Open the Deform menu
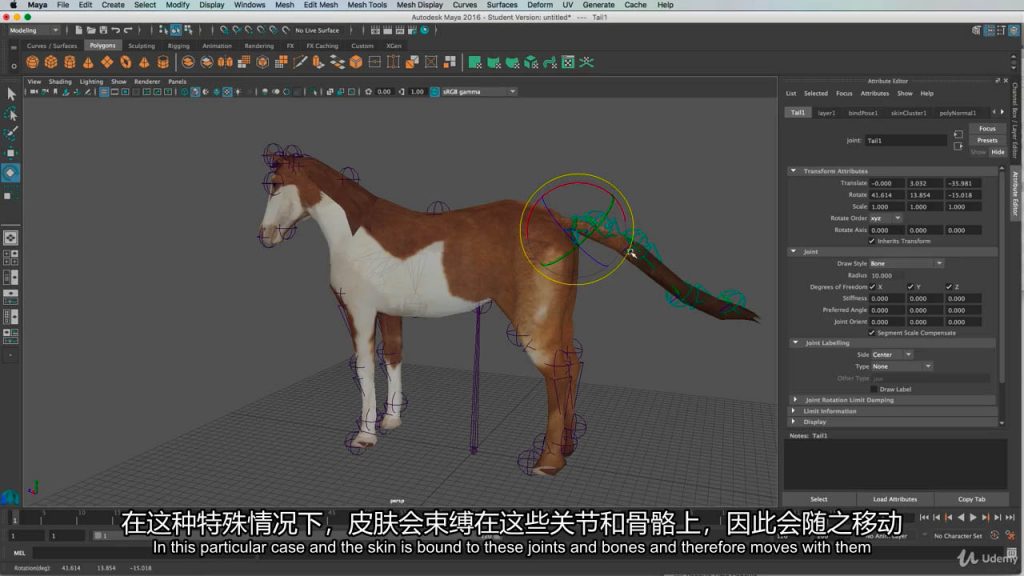Image resolution: width=1024 pixels, height=576 pixels. point(539,5)
